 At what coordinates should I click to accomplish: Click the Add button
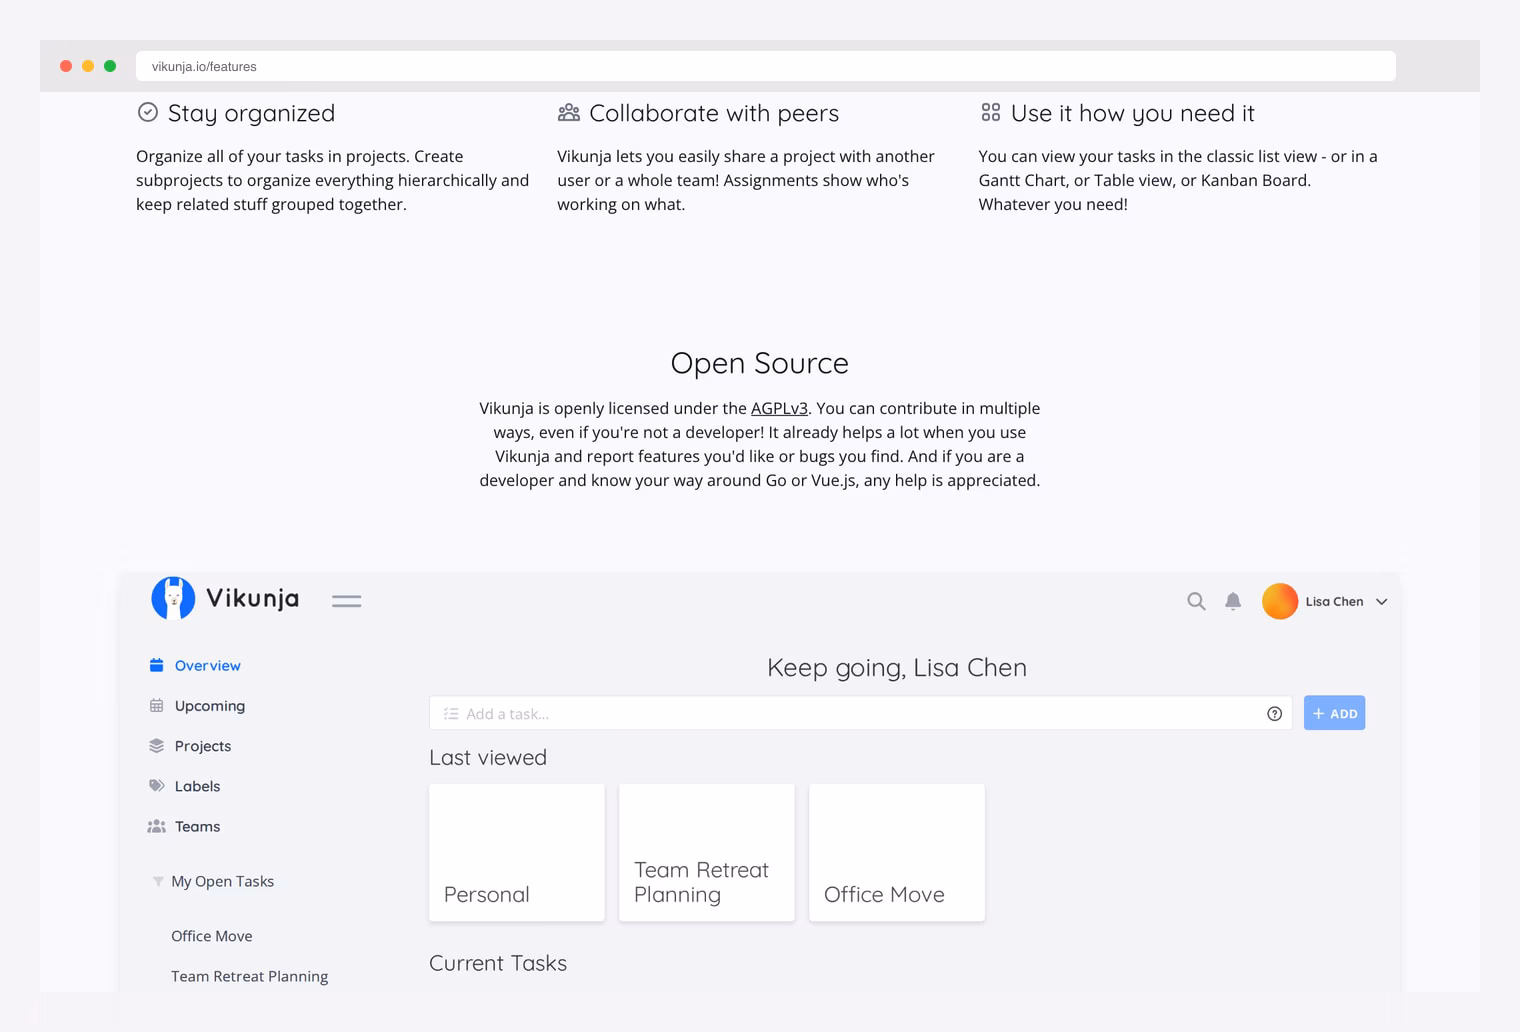click(1334, 713)
